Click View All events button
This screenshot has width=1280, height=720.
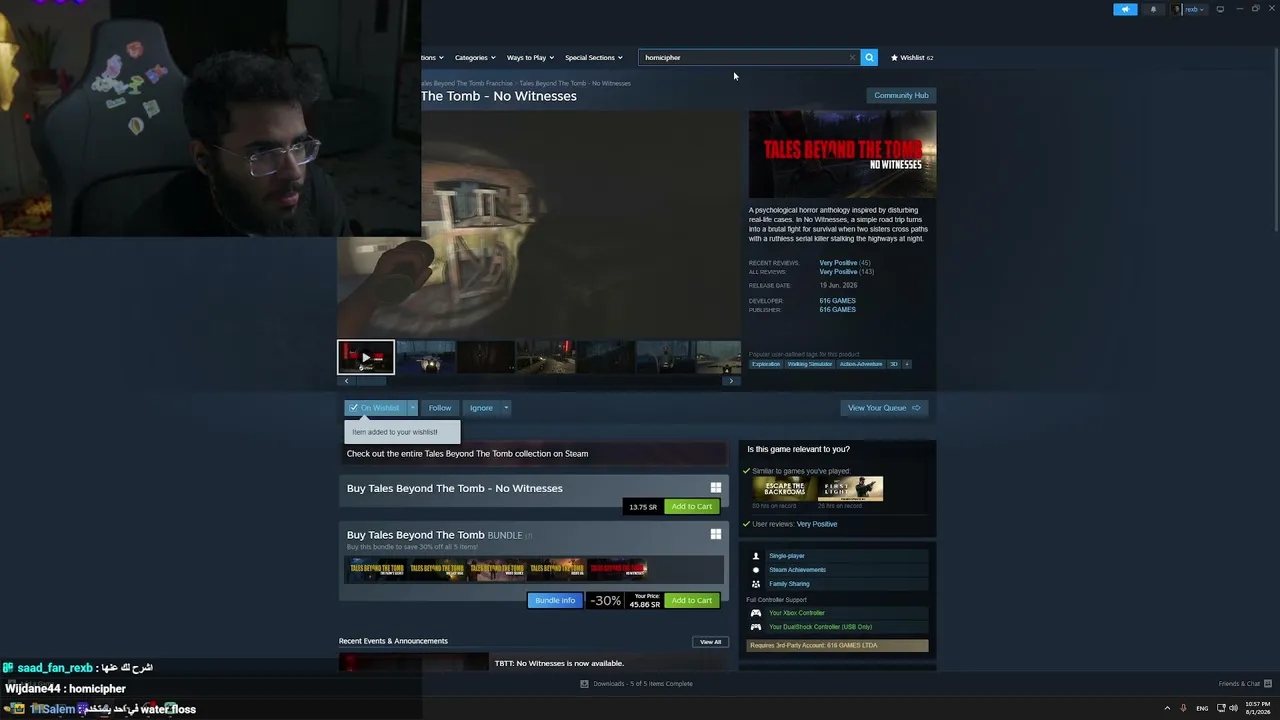coord(710,642)
